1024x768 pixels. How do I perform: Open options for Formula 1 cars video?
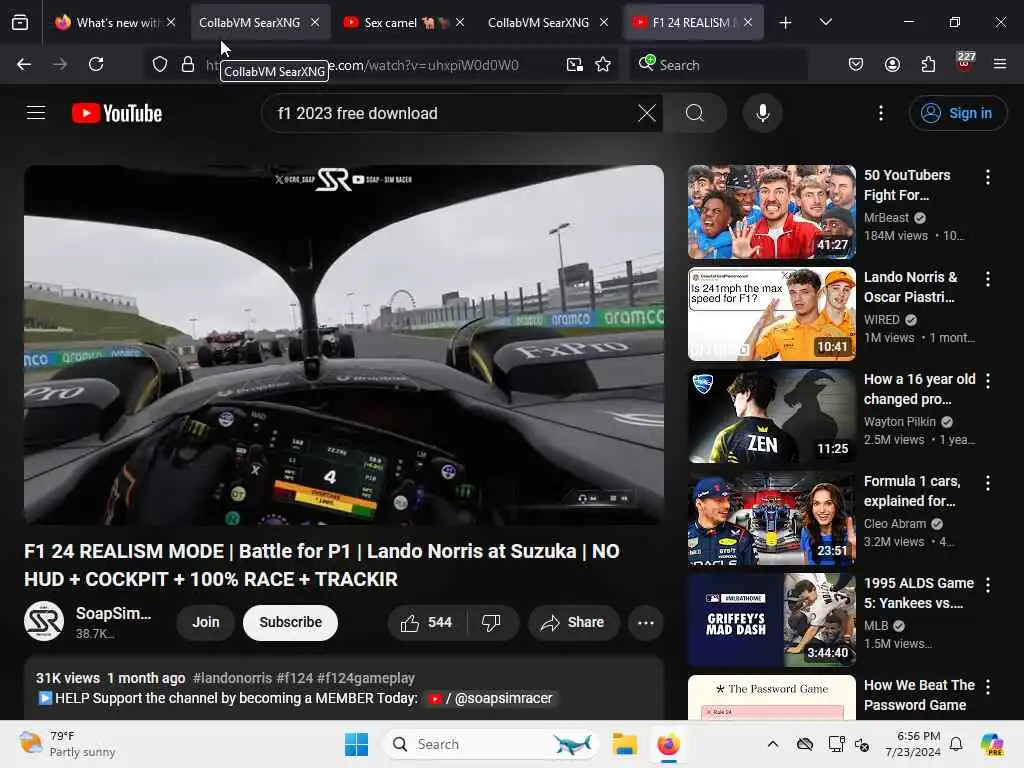pos(988,483)
